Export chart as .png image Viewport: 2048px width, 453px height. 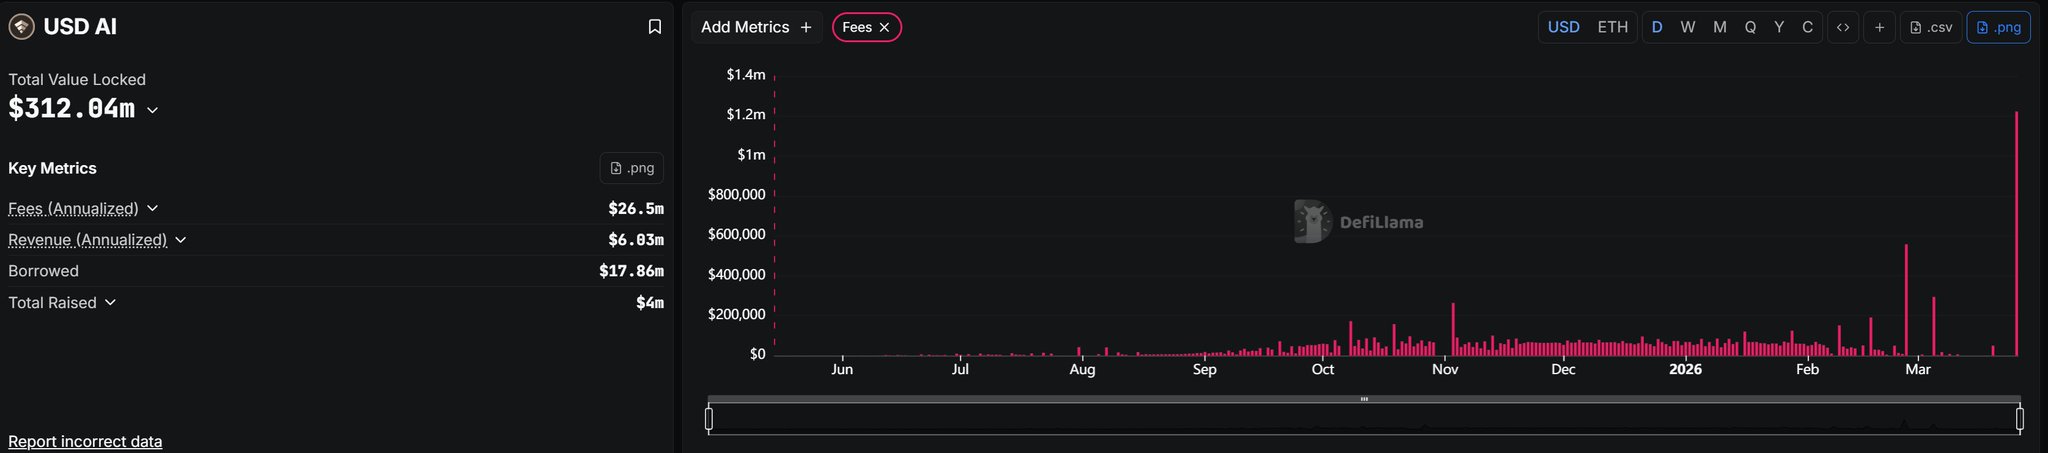click(x=1998, y=28)
